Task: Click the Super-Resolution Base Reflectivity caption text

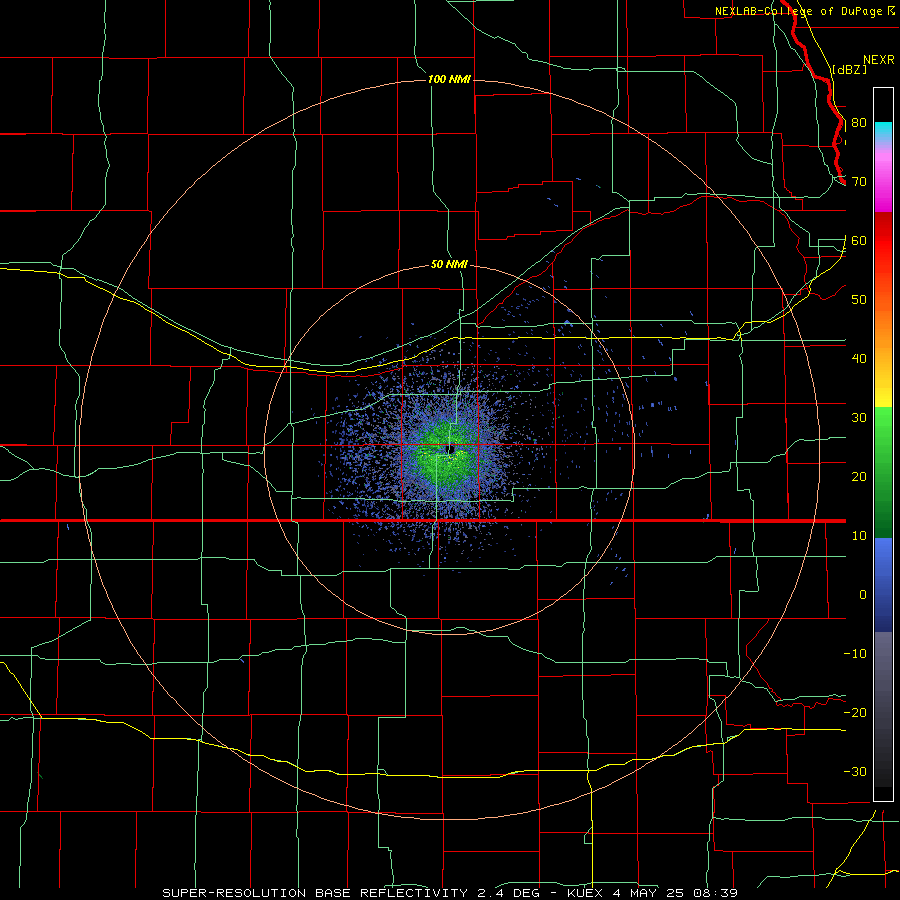Action: tap(313, 893)
